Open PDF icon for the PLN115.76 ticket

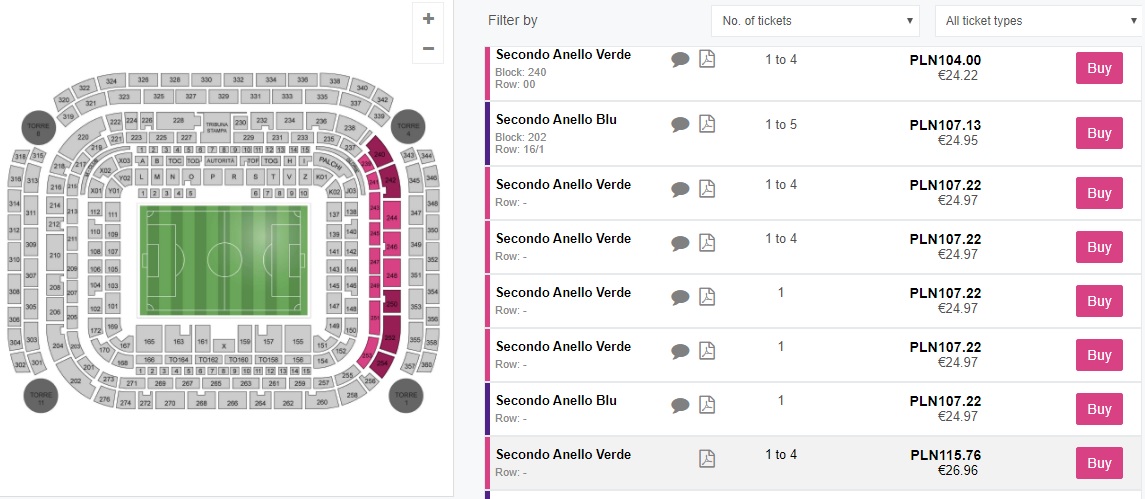pos(707,458)
